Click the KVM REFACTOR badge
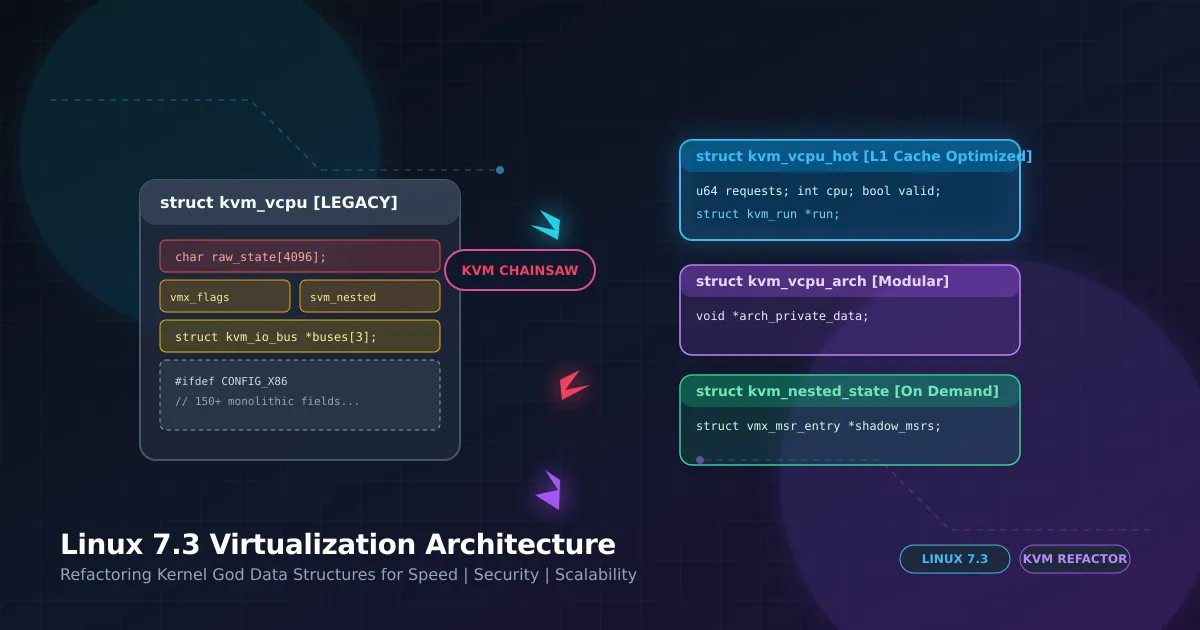This screenshot has width=1200, height=630. 1074,559
